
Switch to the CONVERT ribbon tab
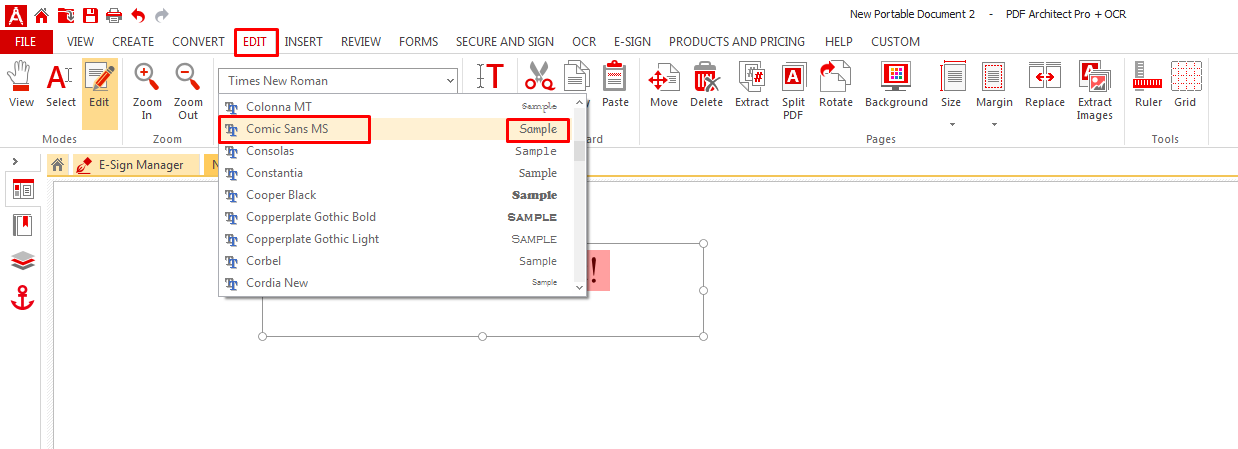(198, 42)
